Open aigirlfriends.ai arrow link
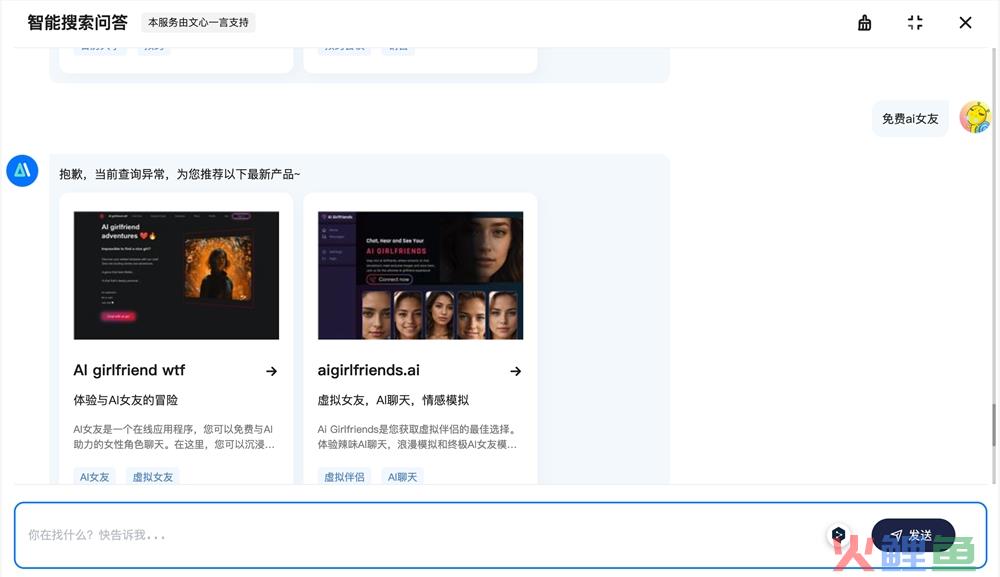Screen dimensions: 1000x577 click(x=515, y=371)
